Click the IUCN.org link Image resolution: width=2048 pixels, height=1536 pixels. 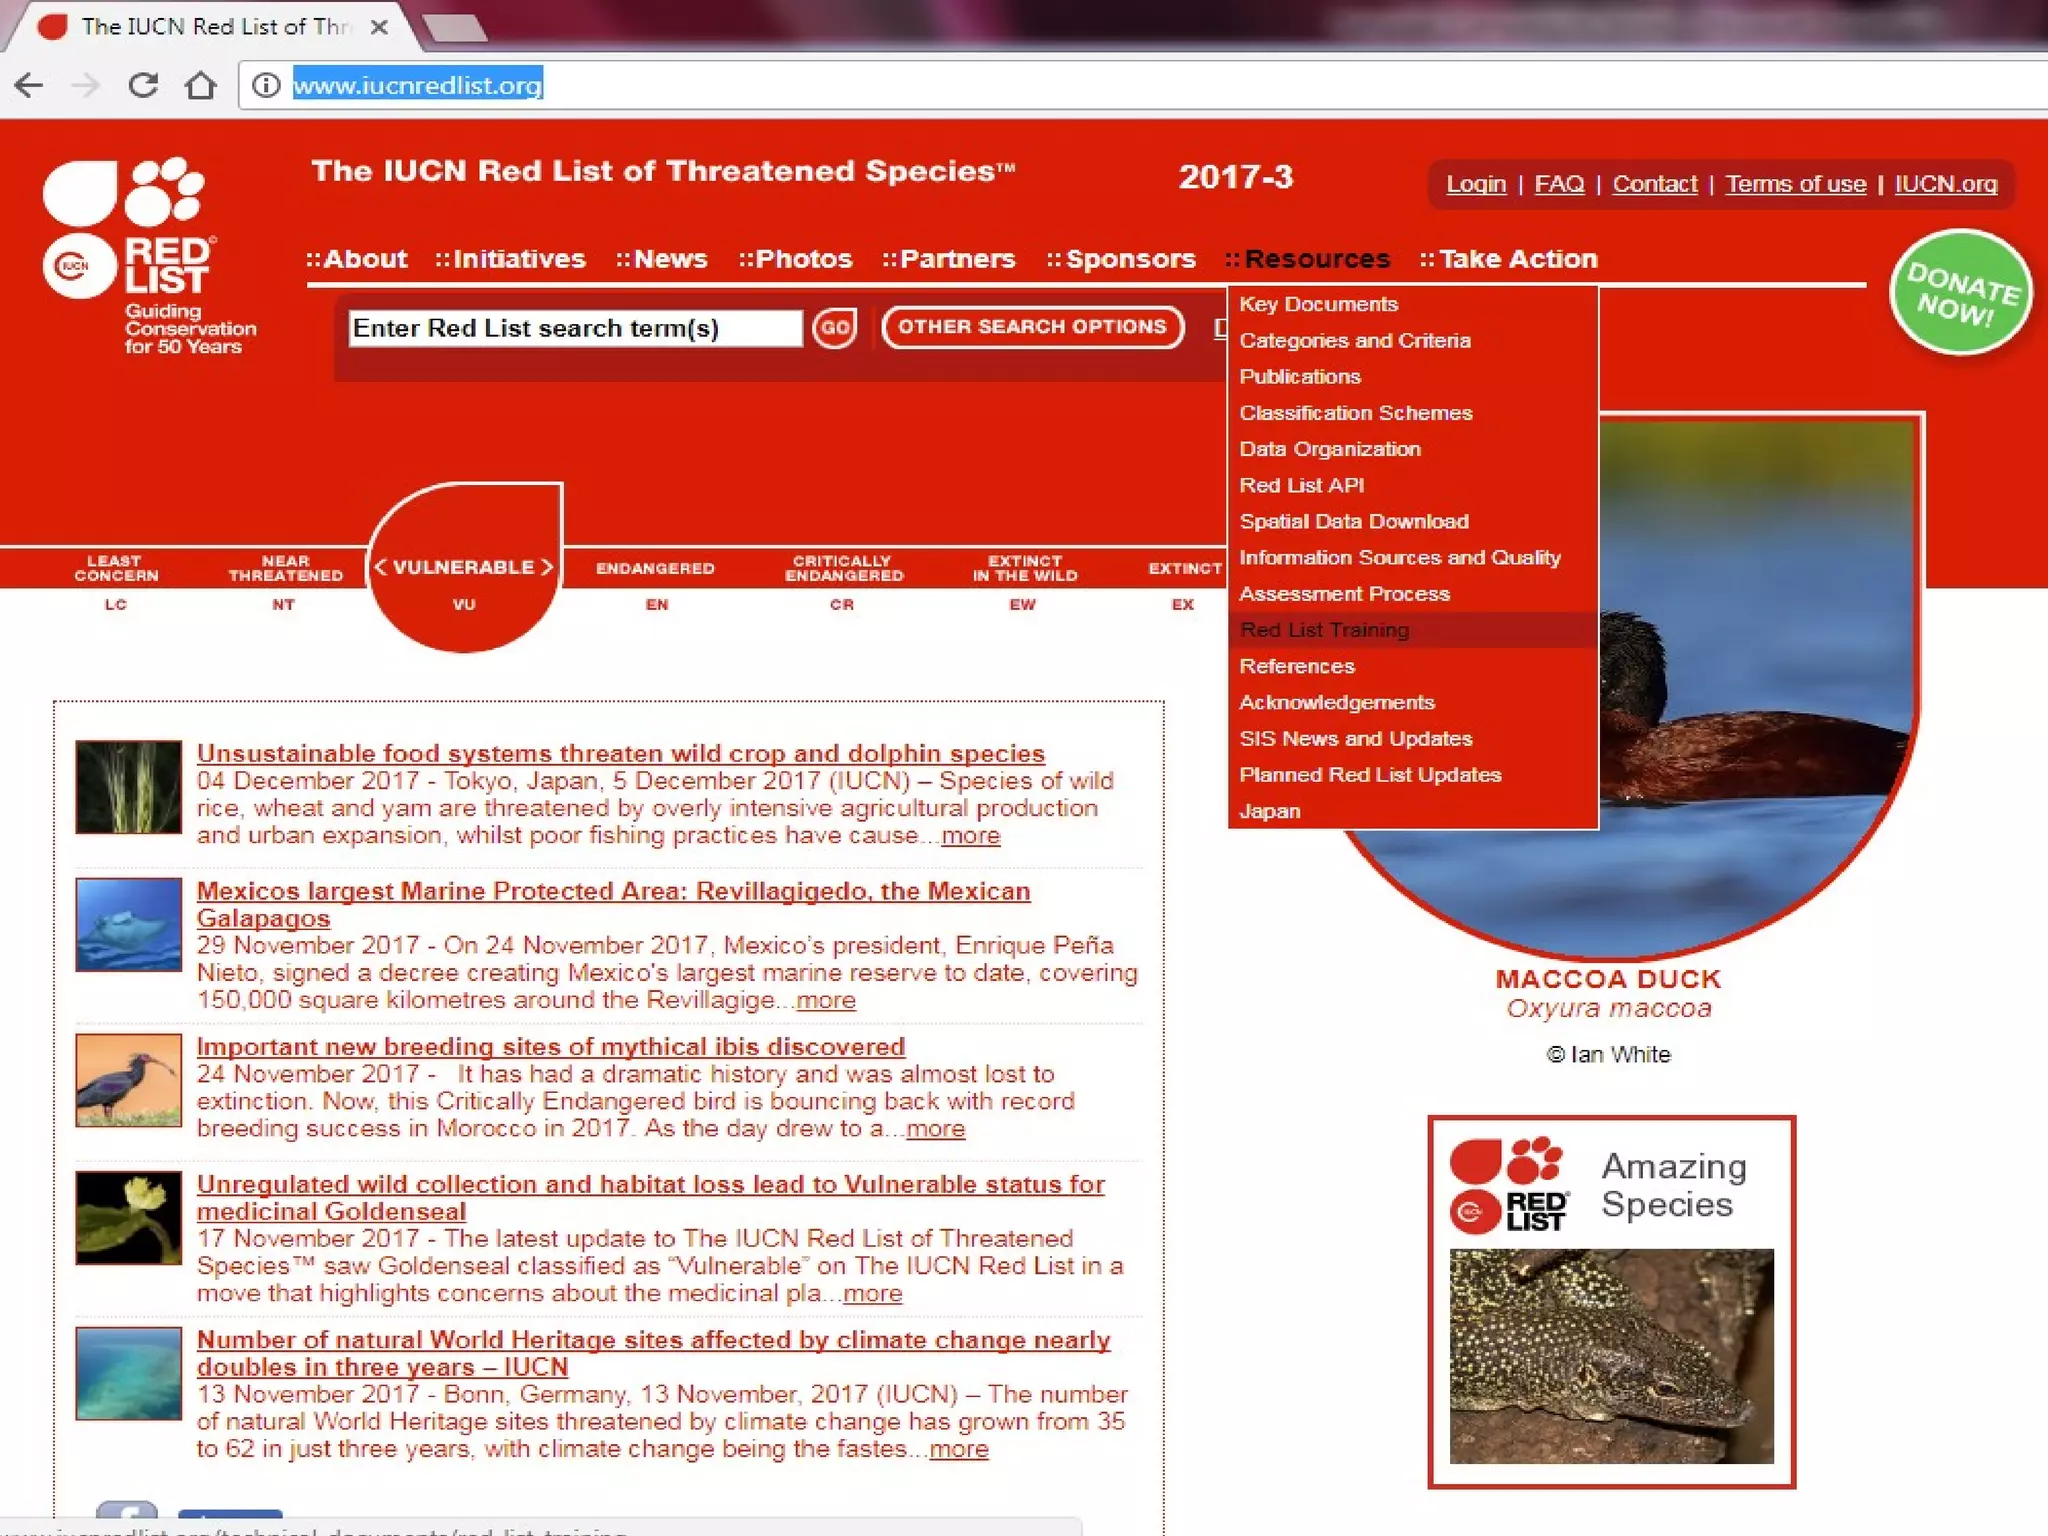point(1945,184)
